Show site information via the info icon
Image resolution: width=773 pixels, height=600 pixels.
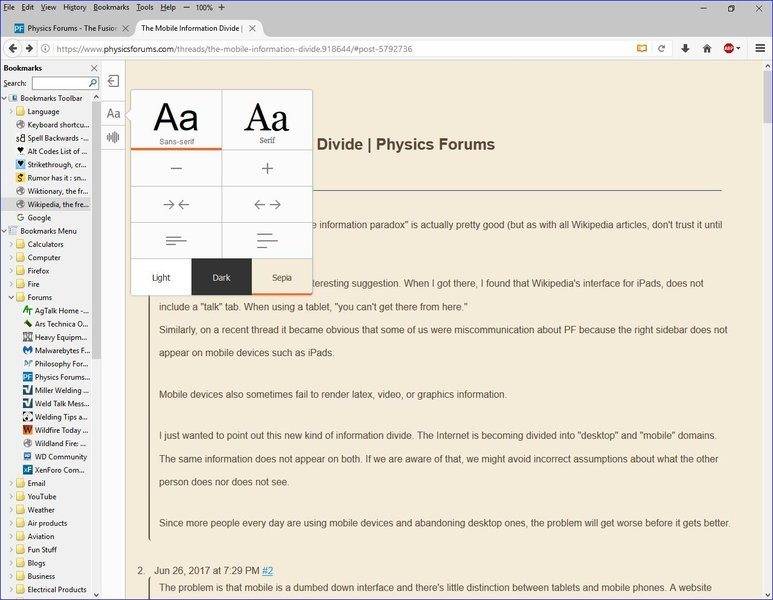click(45, 48)
